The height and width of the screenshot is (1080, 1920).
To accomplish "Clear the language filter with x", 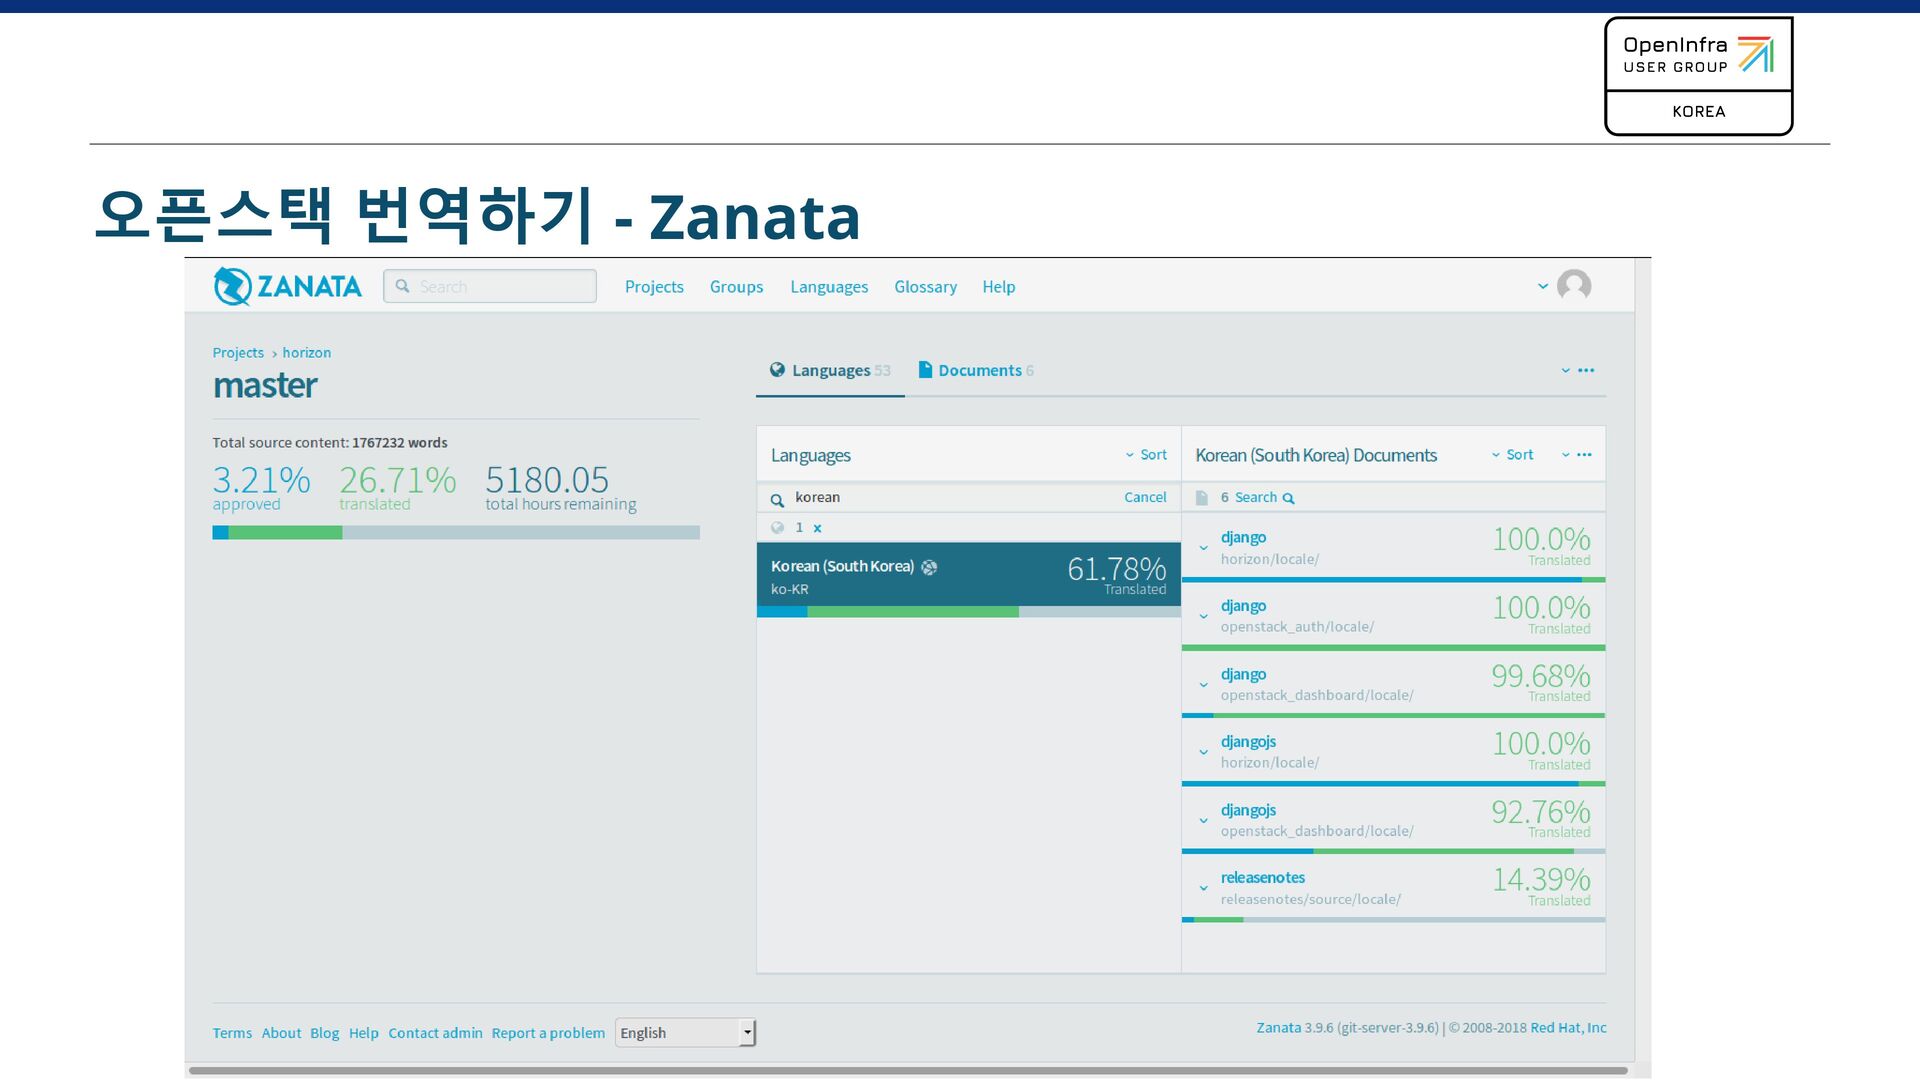I will [x=817, y=528].
